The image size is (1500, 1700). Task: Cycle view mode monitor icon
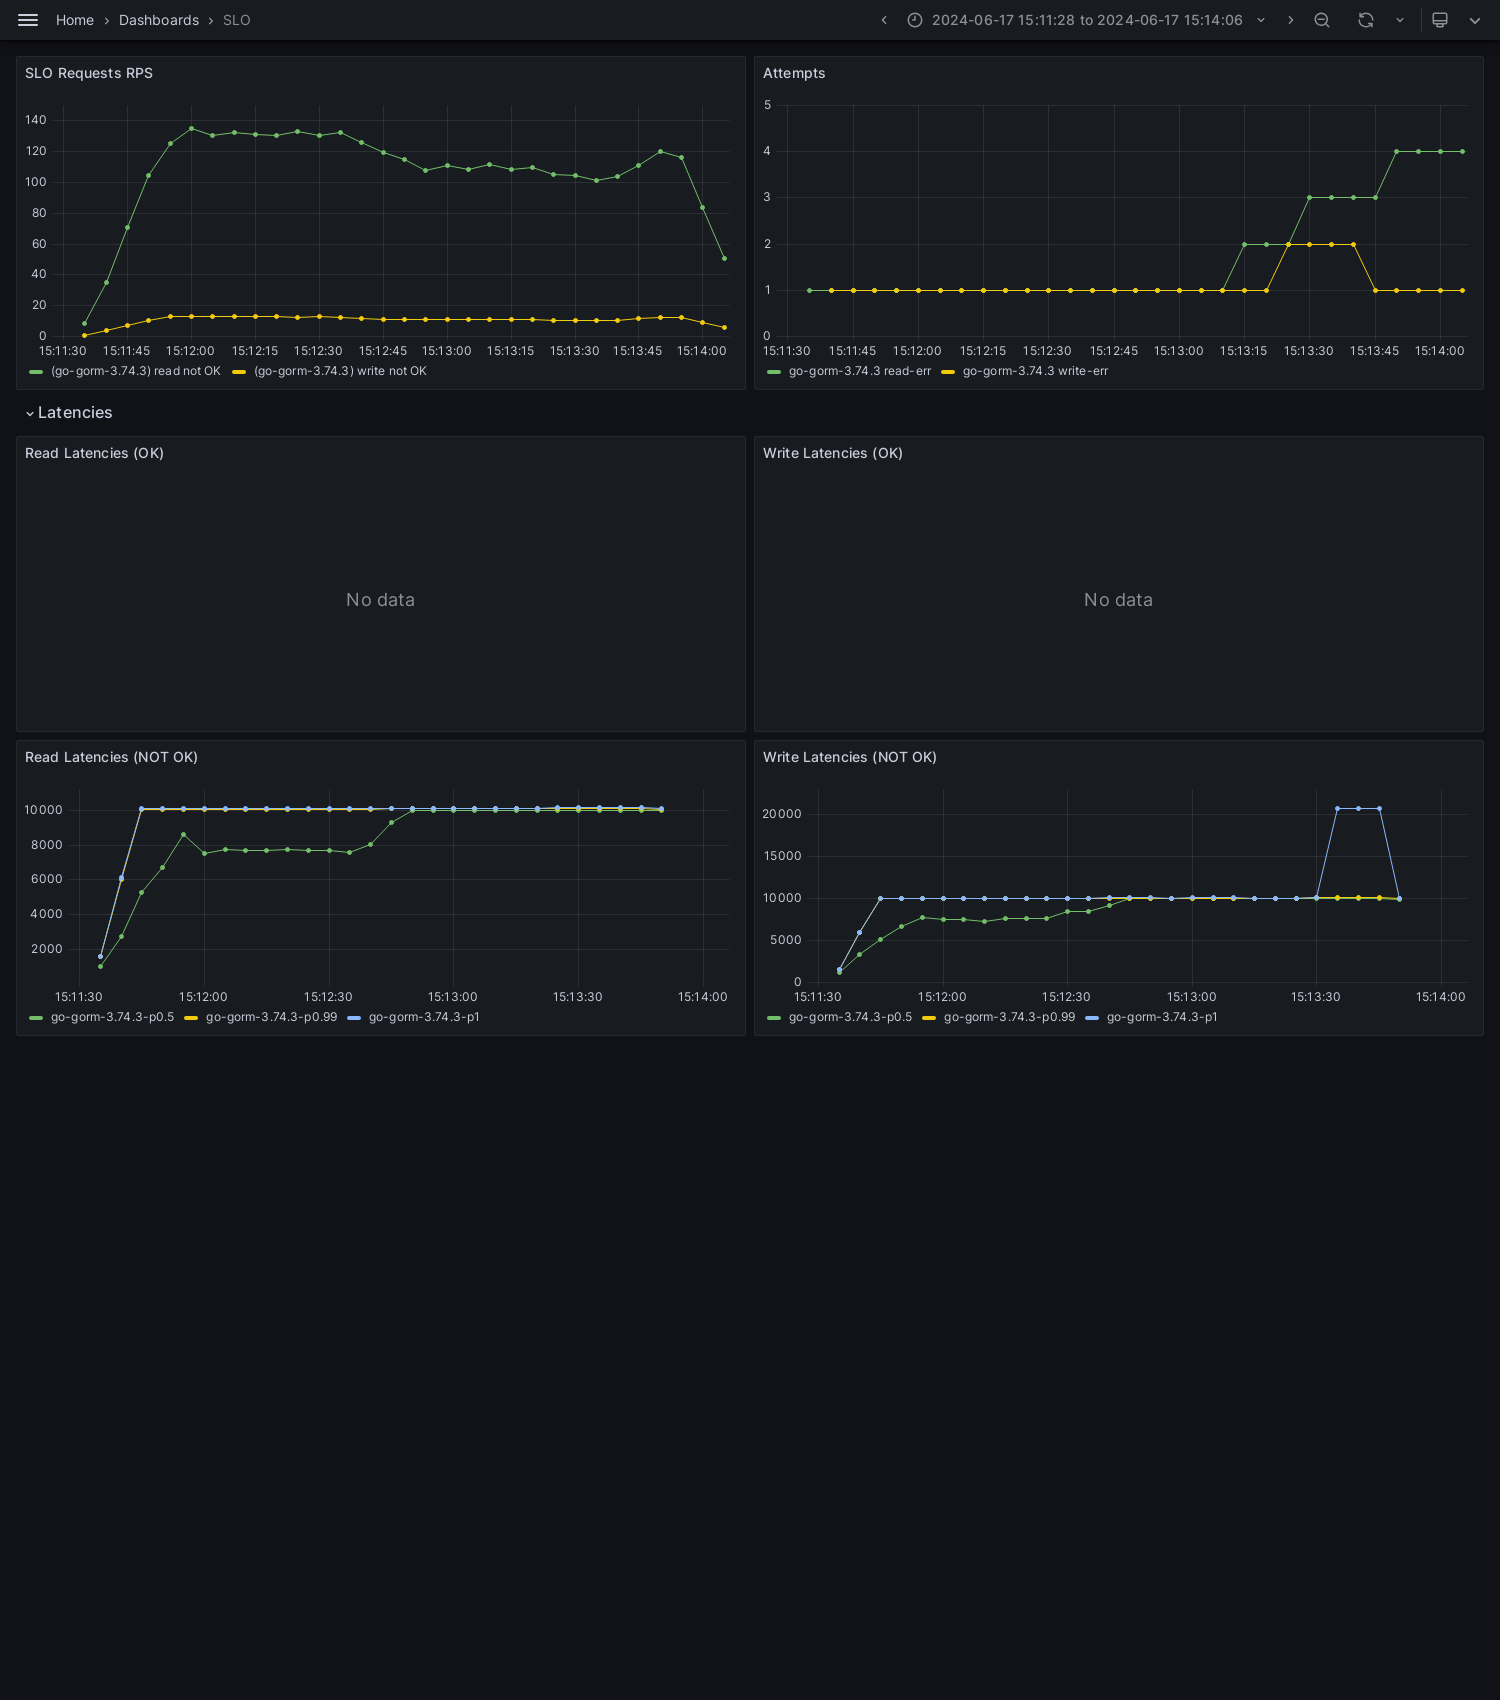coord(1440,20)
